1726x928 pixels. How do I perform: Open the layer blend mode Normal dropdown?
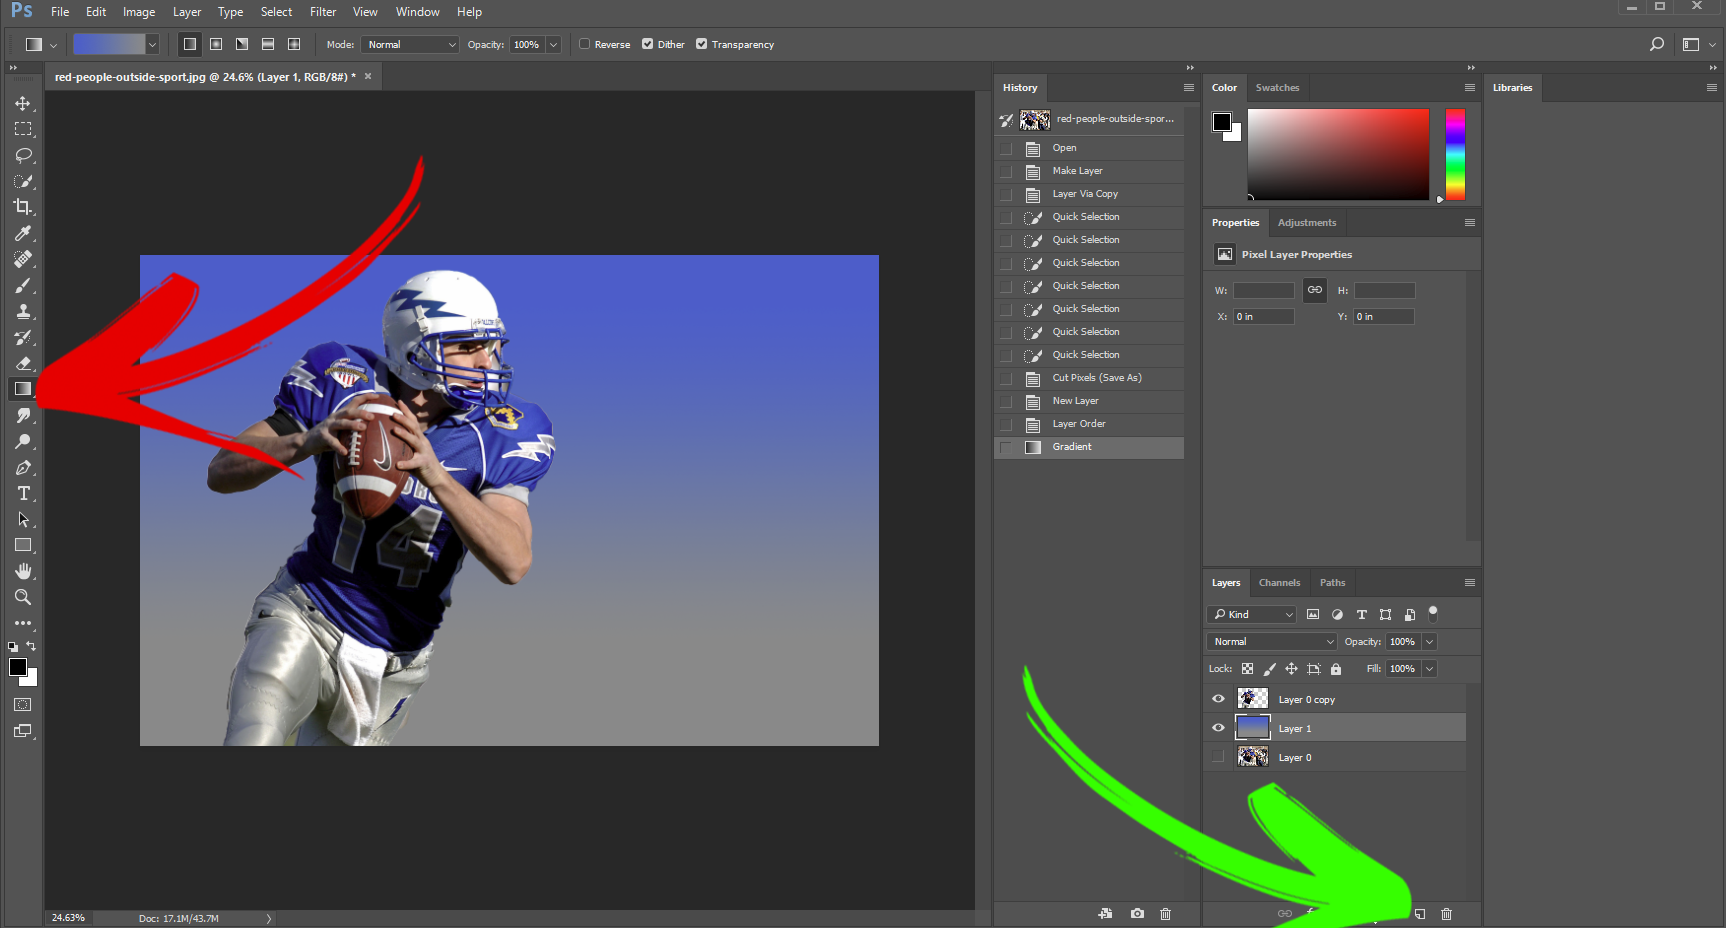pos(1272,642)
